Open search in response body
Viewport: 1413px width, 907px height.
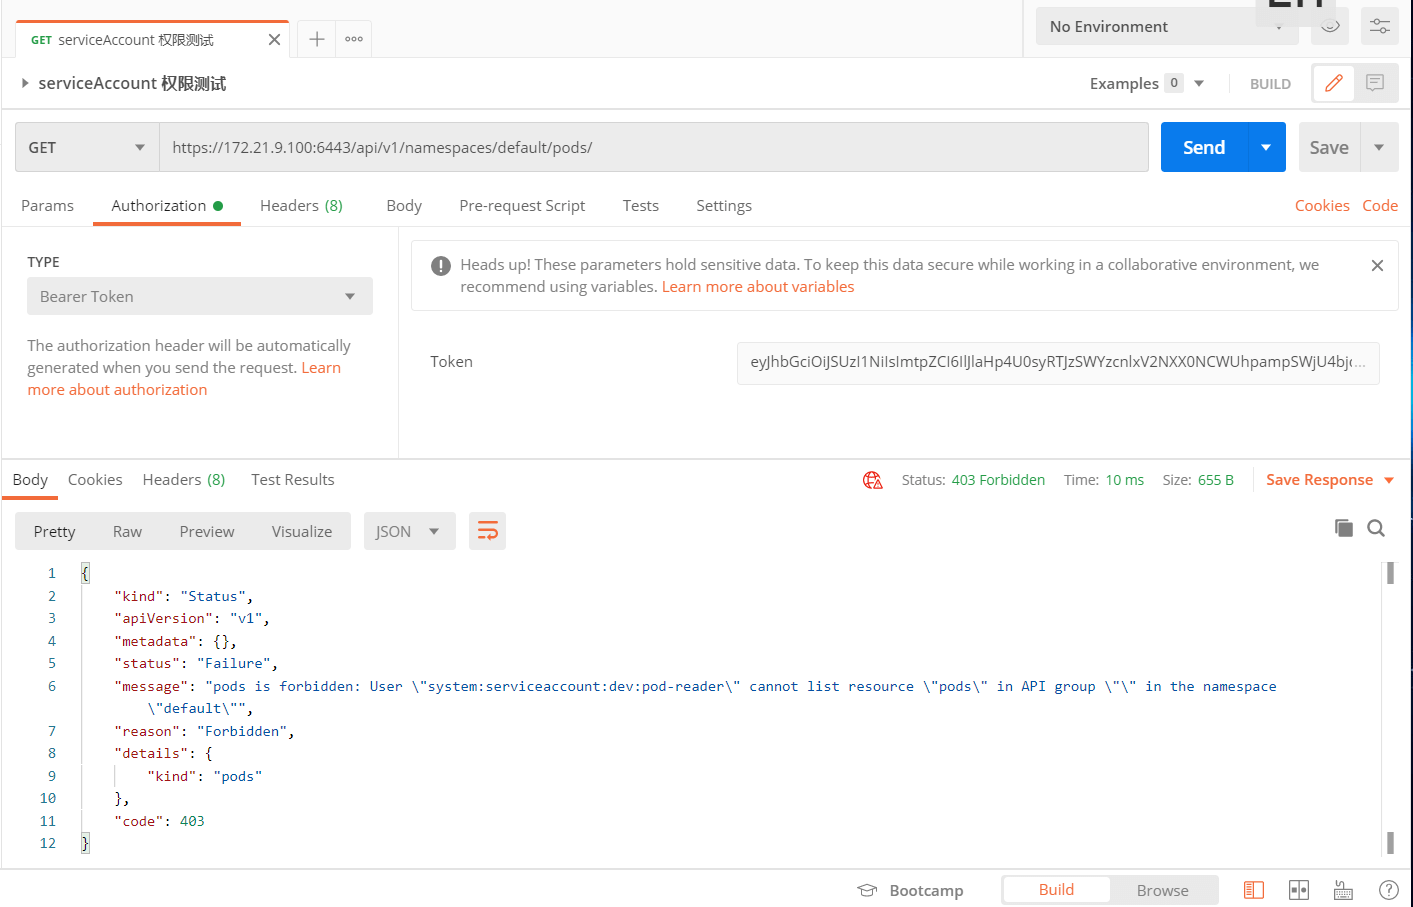point(1376,528)
